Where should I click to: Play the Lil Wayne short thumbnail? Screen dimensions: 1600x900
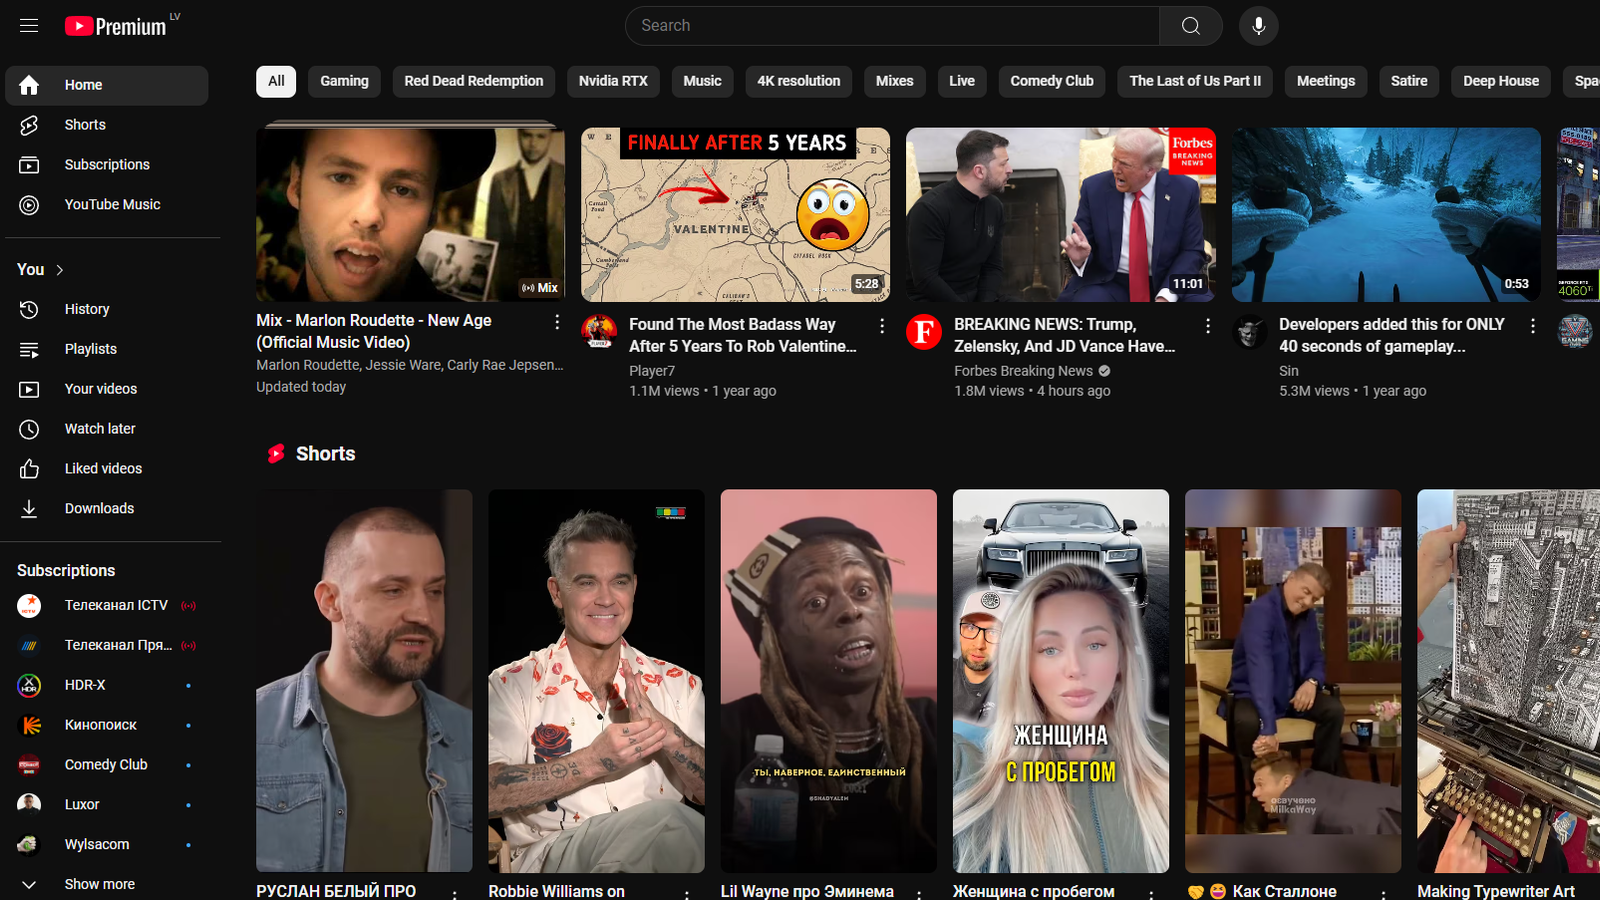click(x=829, y=681)
